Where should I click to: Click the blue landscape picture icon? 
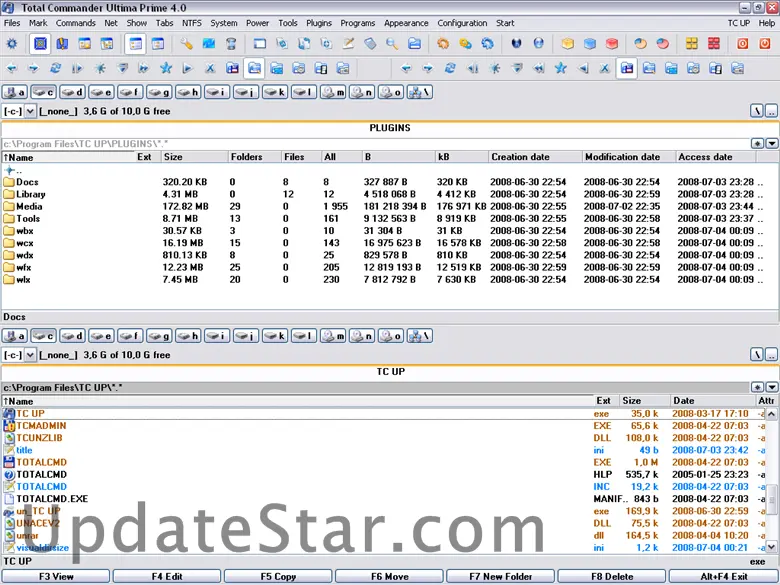pyautogui.click(x=209, y=44)
